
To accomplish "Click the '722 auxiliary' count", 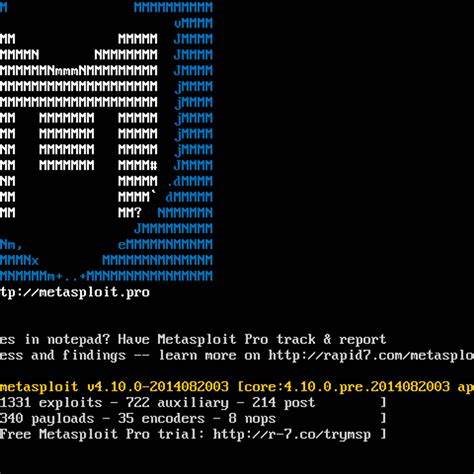I will pyautogui.click(x=177, y=403).
